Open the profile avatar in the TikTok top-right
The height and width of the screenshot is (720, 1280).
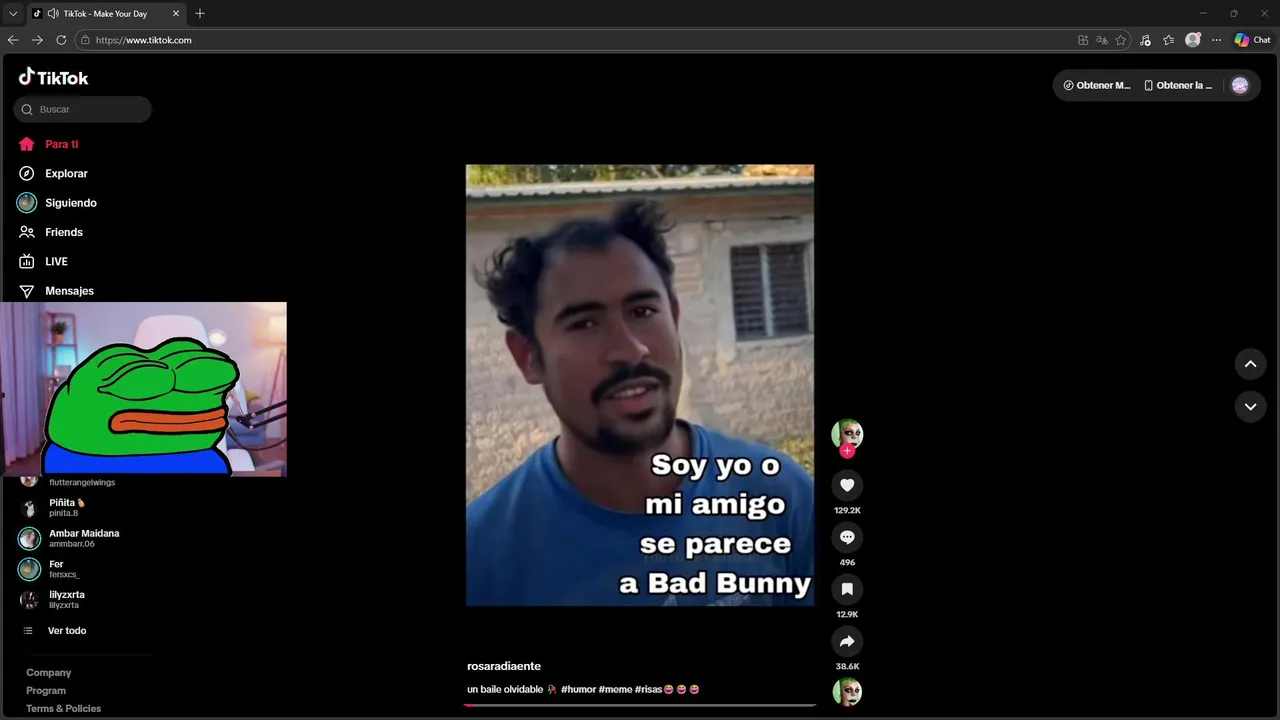click(x=1240, y=85)
